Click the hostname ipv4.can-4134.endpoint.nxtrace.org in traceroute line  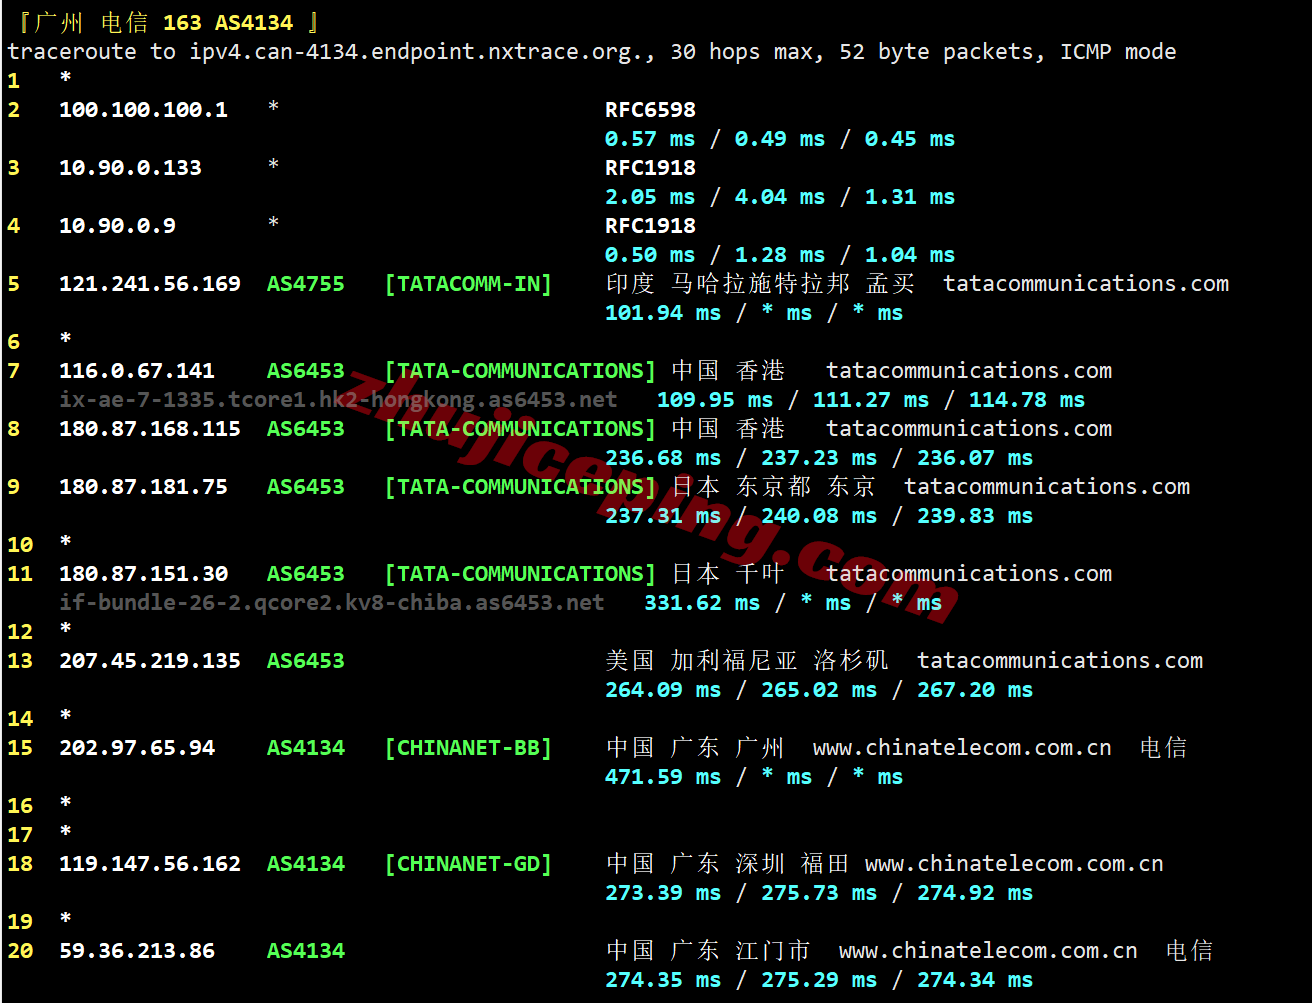click(x=416, y=52)
